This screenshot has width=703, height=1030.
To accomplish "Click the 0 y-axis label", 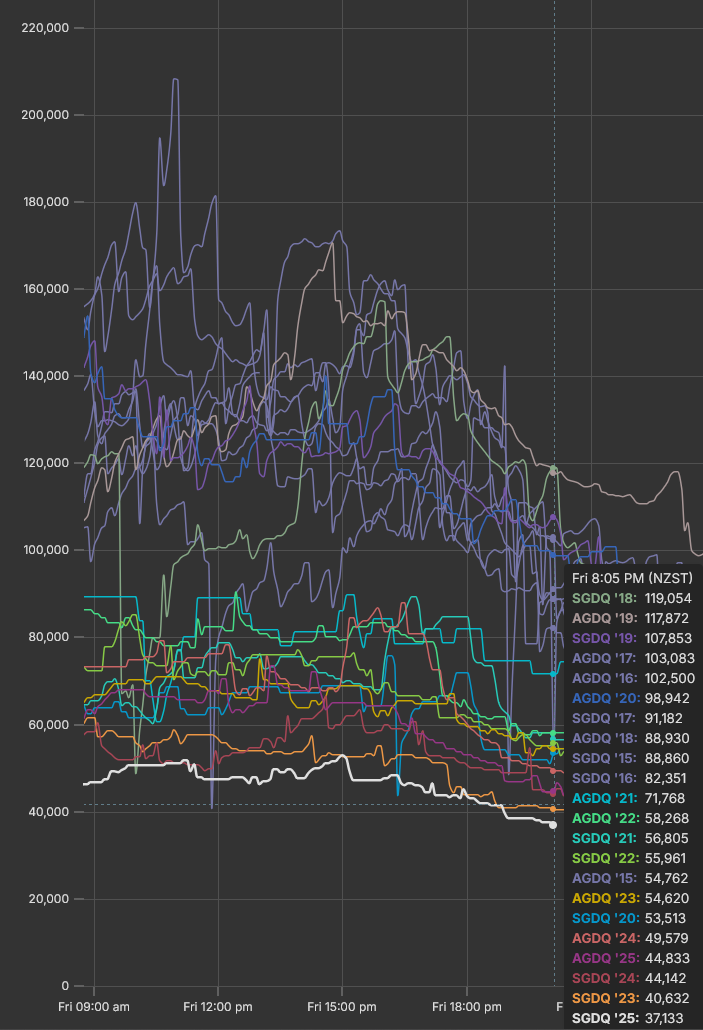I will pyautogui.click(x=65, y=986).
